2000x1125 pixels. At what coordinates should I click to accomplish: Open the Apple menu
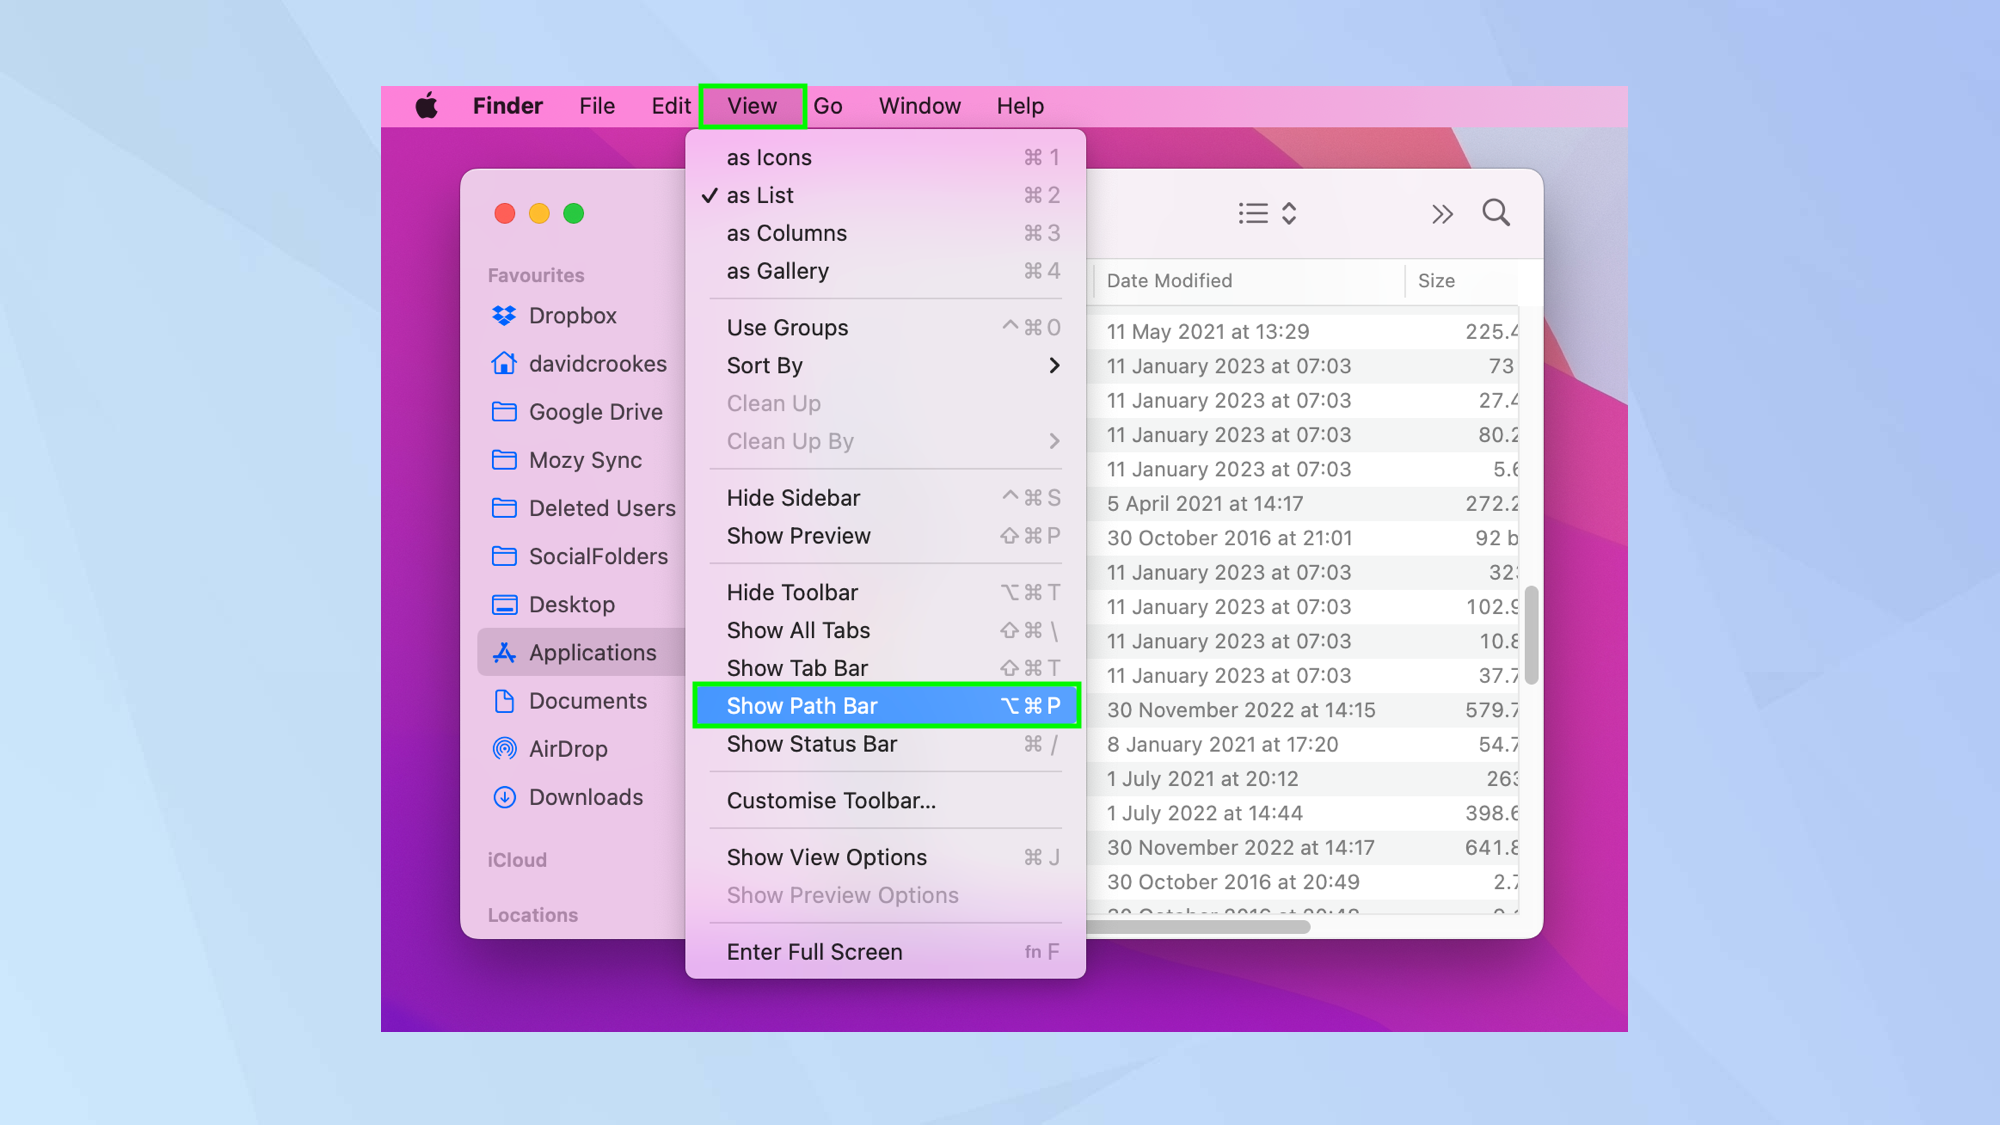point(426,105)
